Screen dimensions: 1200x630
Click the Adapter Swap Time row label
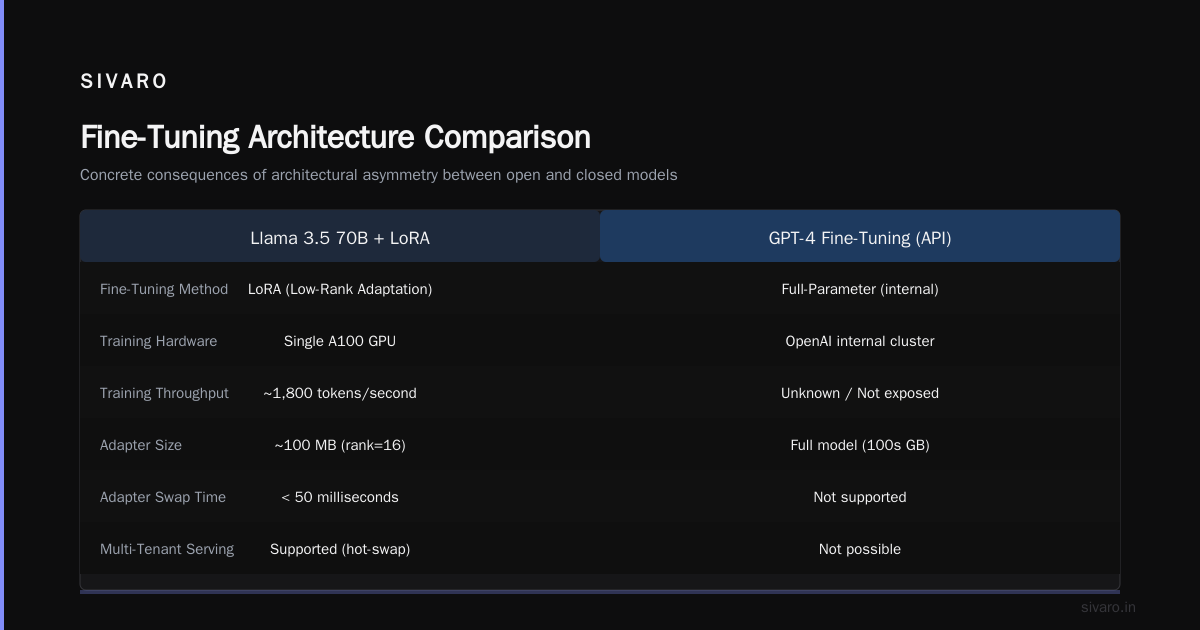pyautogui.click(x=163, y=497)
